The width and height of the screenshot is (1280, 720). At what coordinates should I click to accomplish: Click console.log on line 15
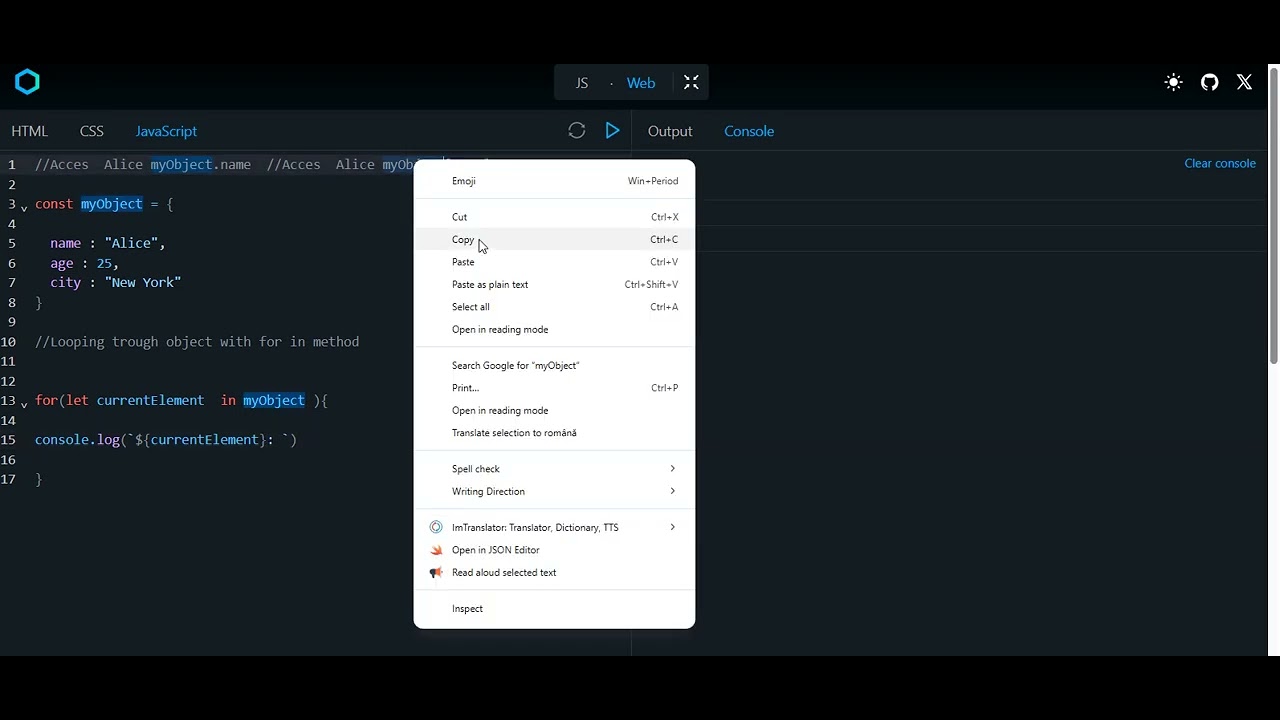(77, 440)
